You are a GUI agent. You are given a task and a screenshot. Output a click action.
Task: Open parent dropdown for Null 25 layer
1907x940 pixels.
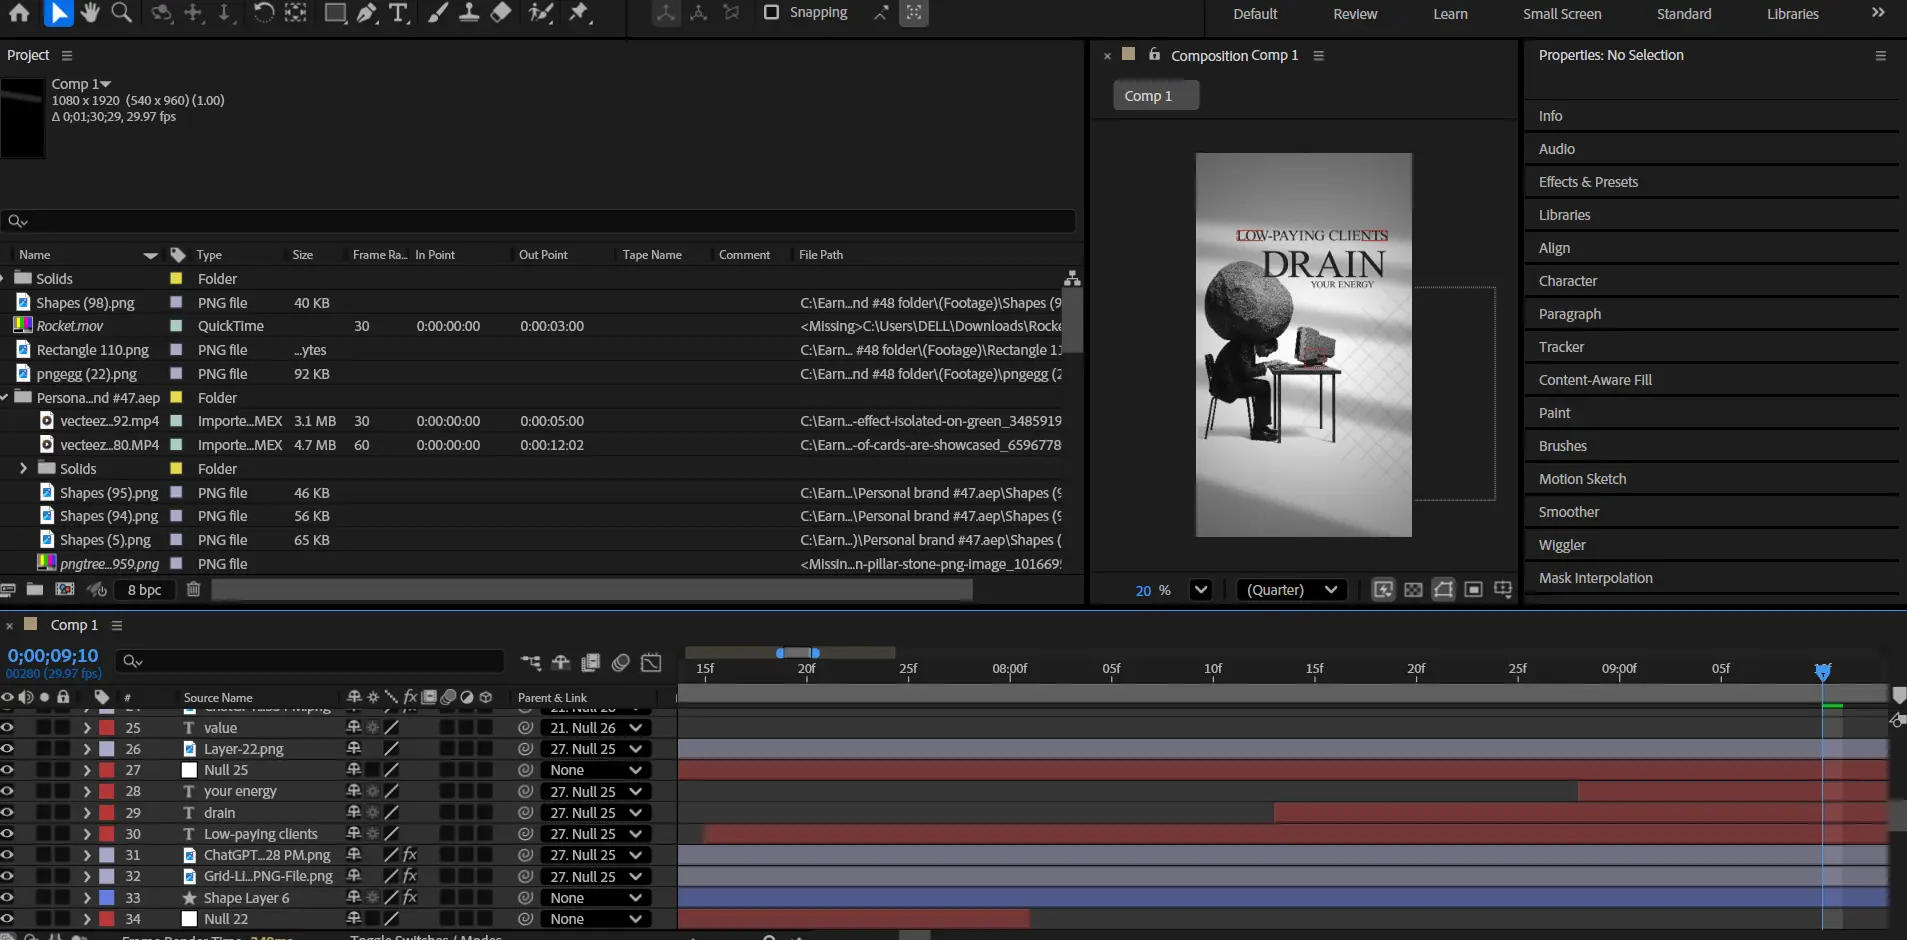[x=595, y=770]
